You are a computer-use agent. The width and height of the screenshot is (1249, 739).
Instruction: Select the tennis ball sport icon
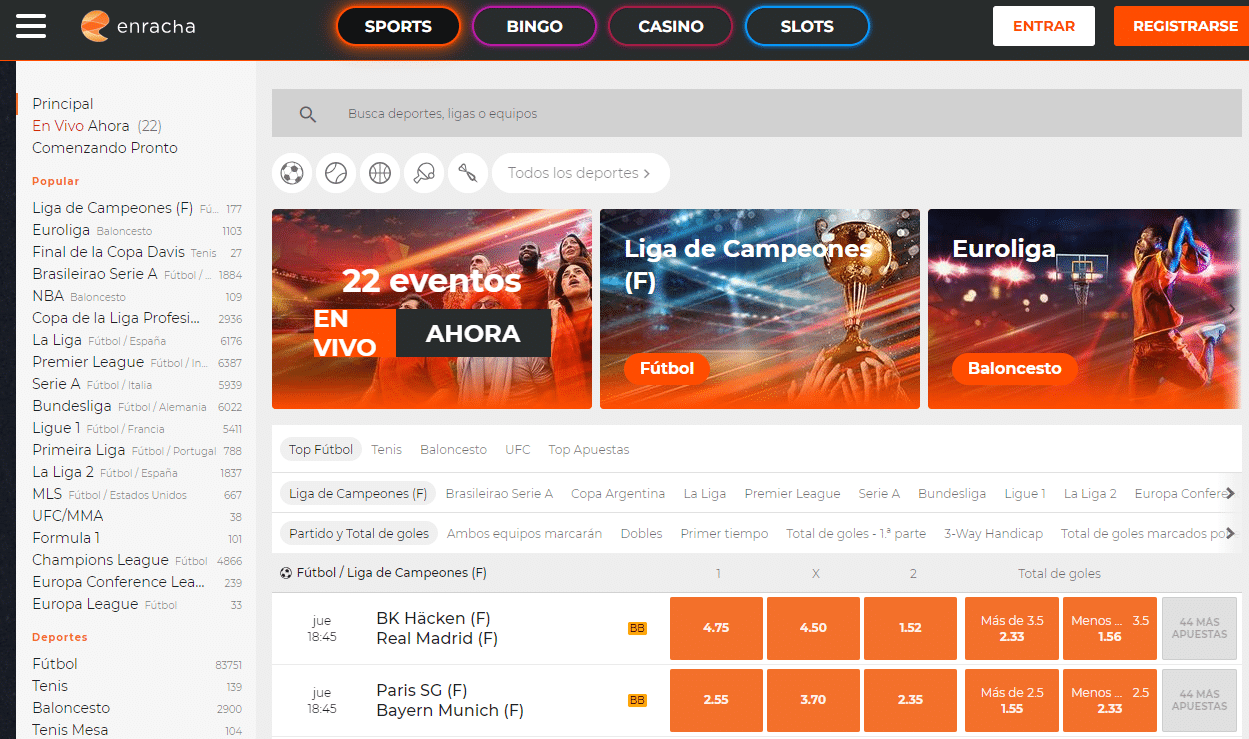tap(335, 173)
